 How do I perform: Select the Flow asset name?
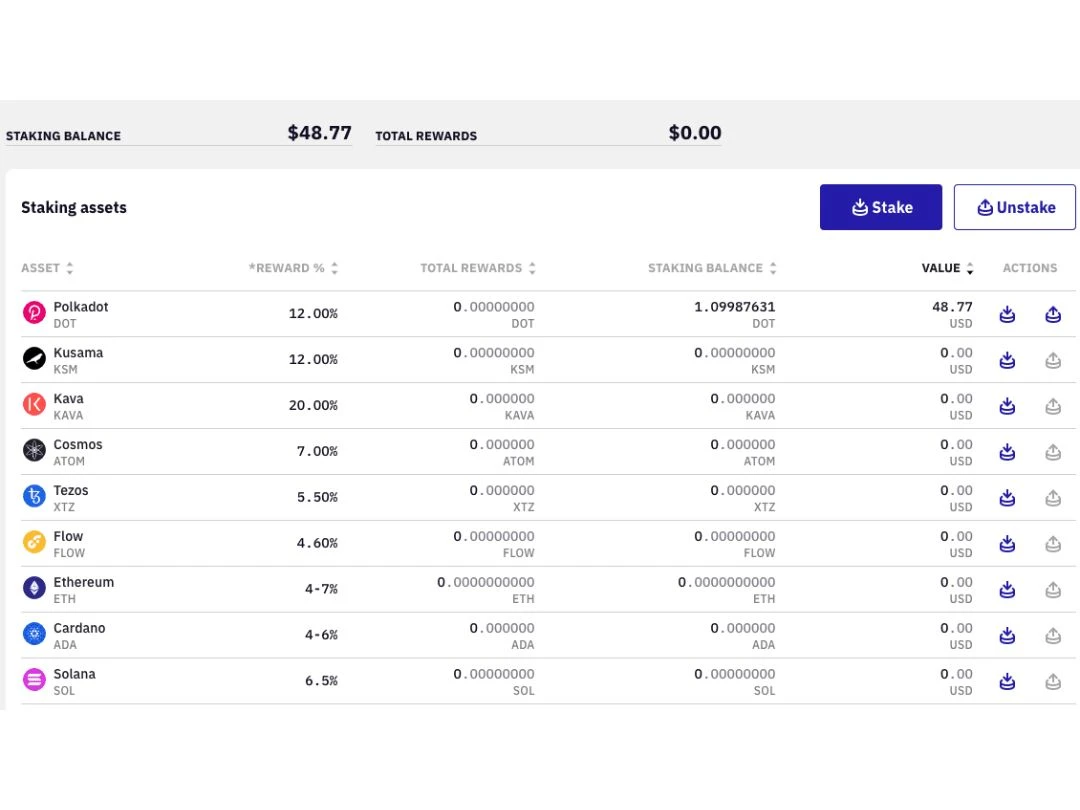(x=68, y=536)
